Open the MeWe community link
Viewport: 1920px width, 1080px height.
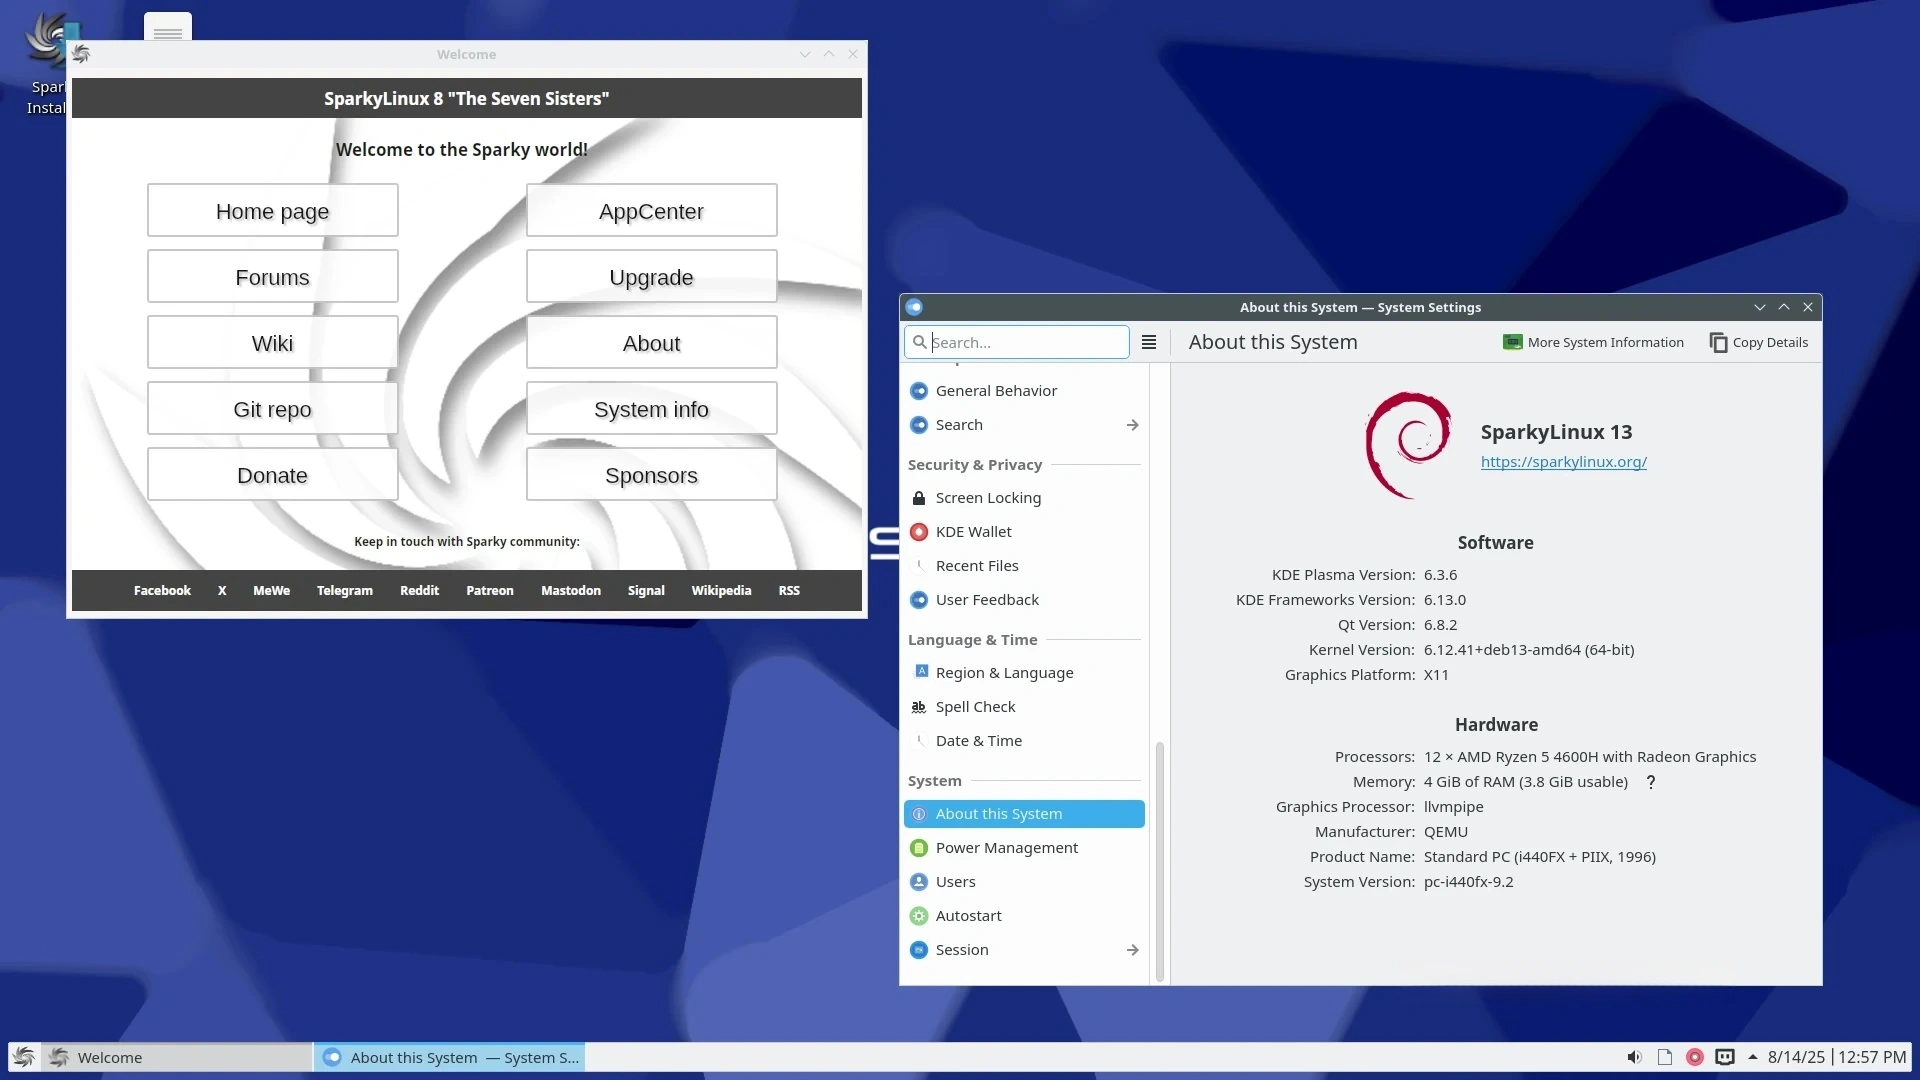click(271, 591)
